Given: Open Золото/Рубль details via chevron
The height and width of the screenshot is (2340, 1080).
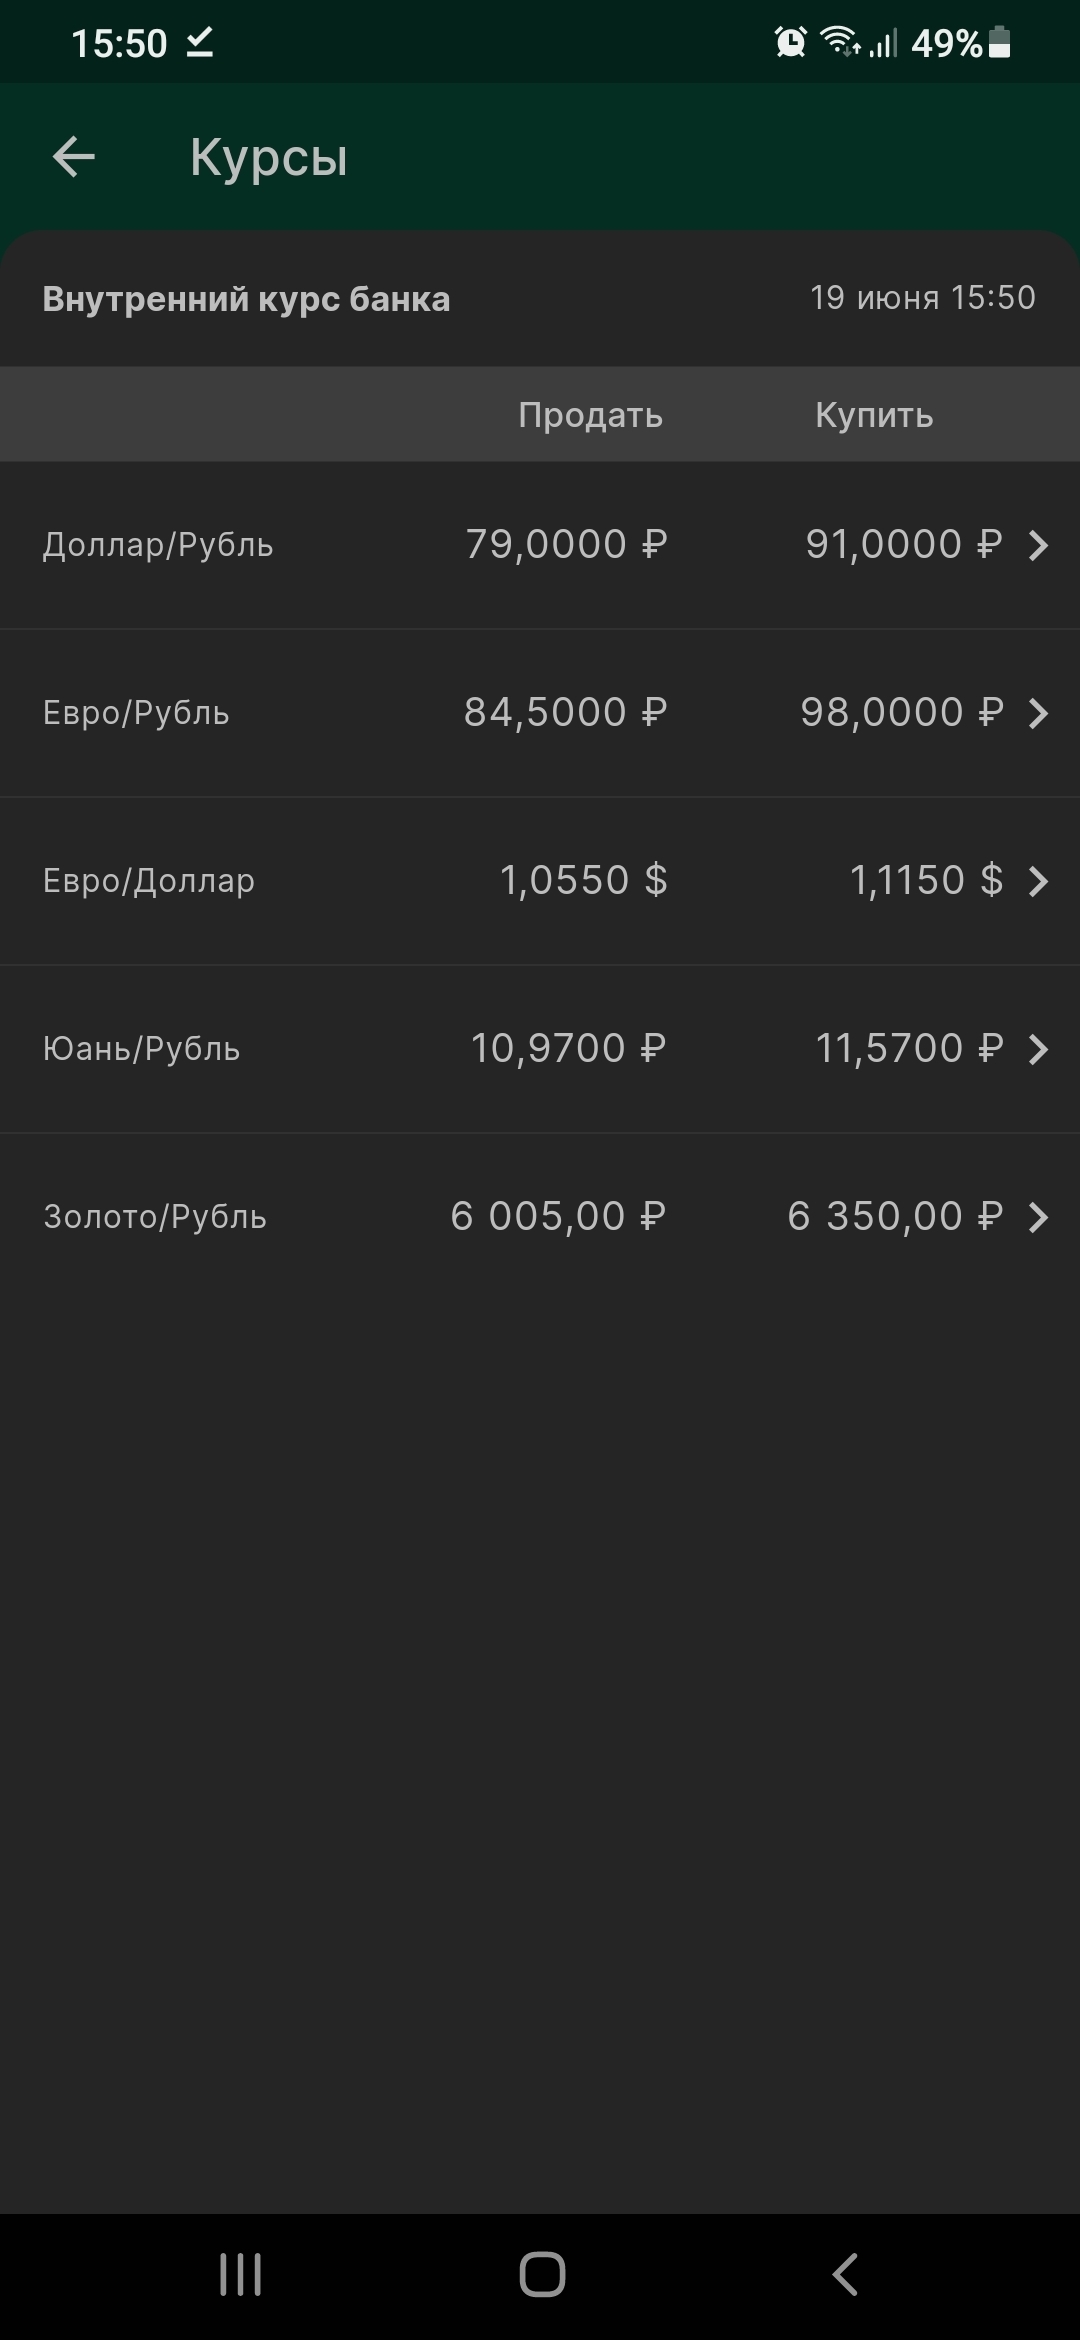Looking at the screenshot, I should [1038, 1217].
